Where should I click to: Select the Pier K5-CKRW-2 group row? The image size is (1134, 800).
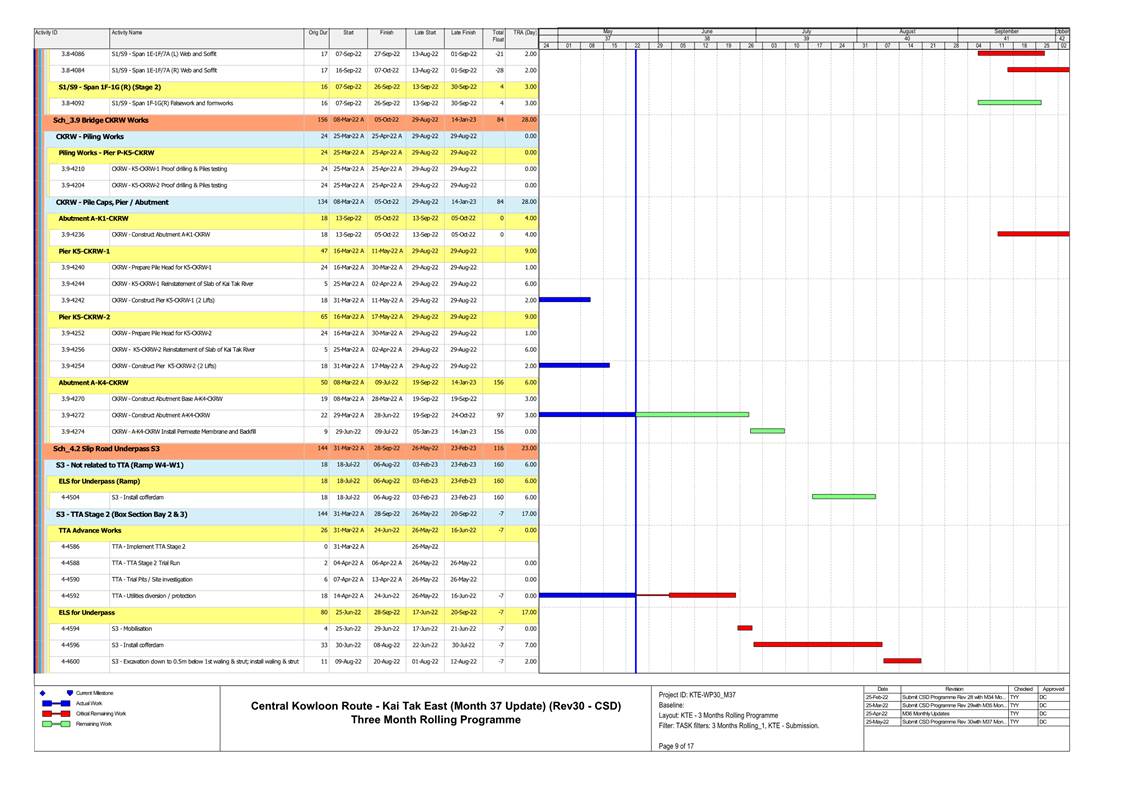[84, 317]
